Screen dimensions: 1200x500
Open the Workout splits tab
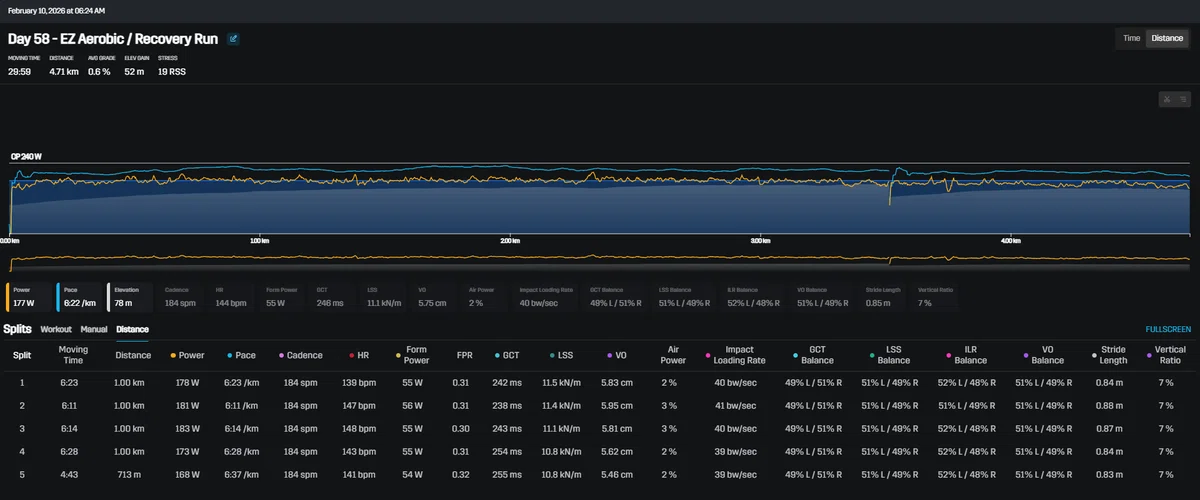[56, 329]
